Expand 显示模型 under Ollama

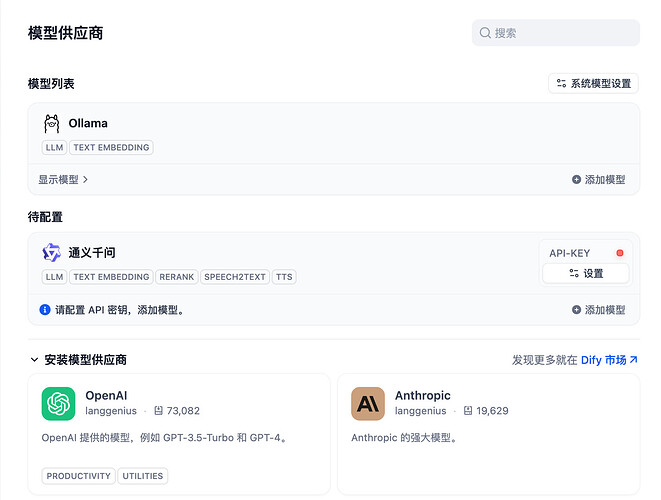[x=64, y=180]
